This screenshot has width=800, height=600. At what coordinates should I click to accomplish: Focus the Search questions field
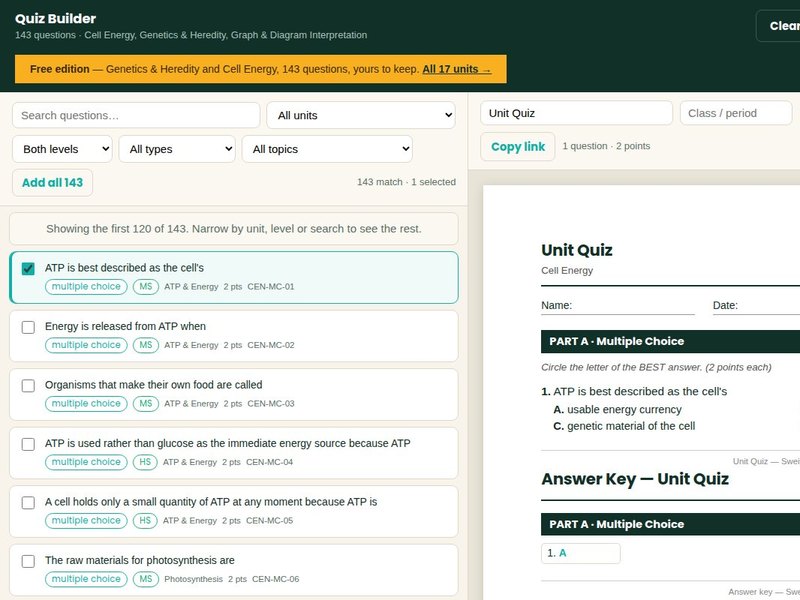click(136, 115)
